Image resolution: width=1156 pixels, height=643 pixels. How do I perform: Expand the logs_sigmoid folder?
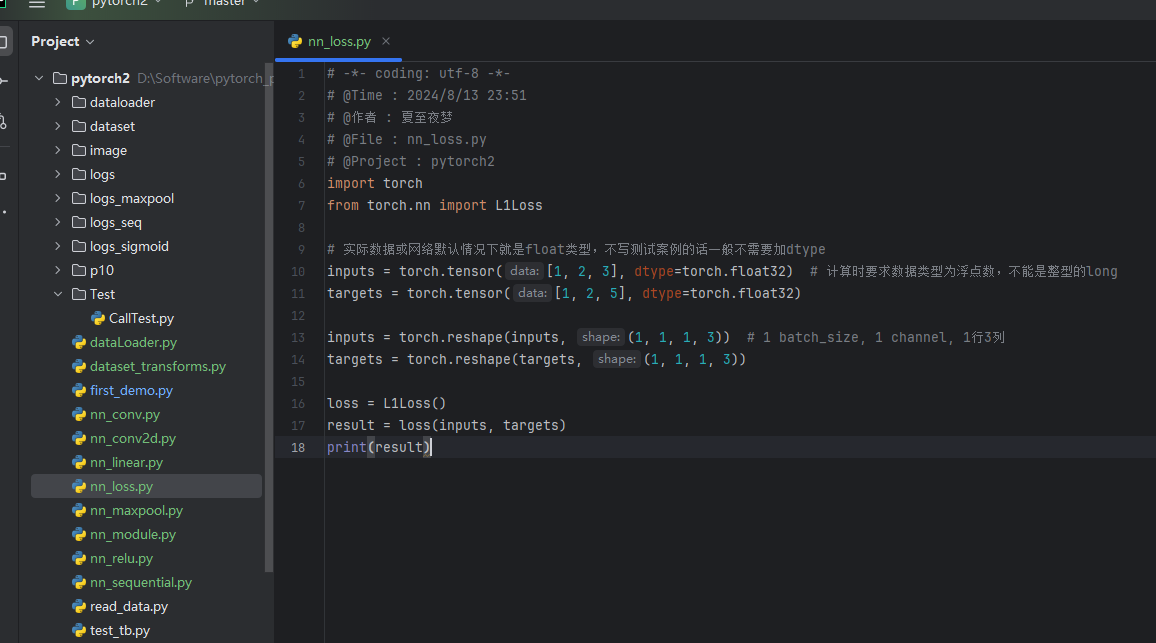(x=58, y=246)
